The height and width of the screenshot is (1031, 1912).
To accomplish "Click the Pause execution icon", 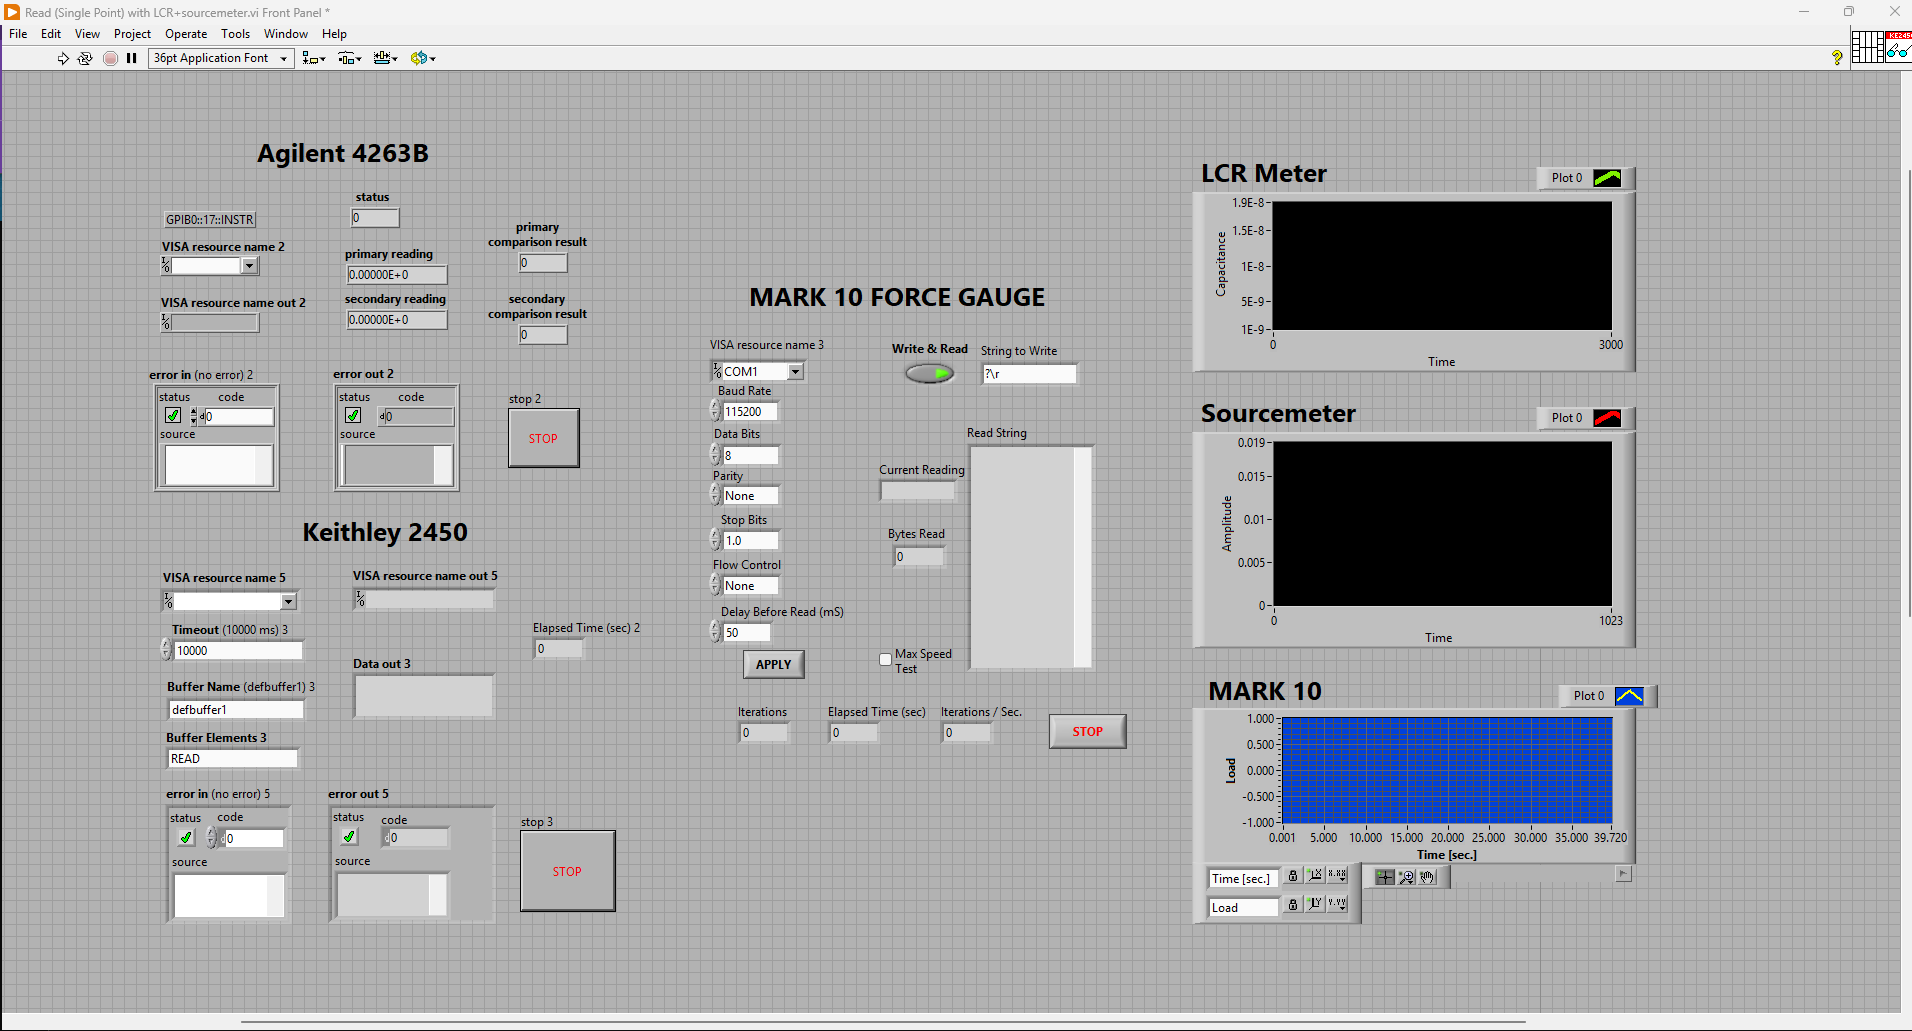I will coord(131,58).
